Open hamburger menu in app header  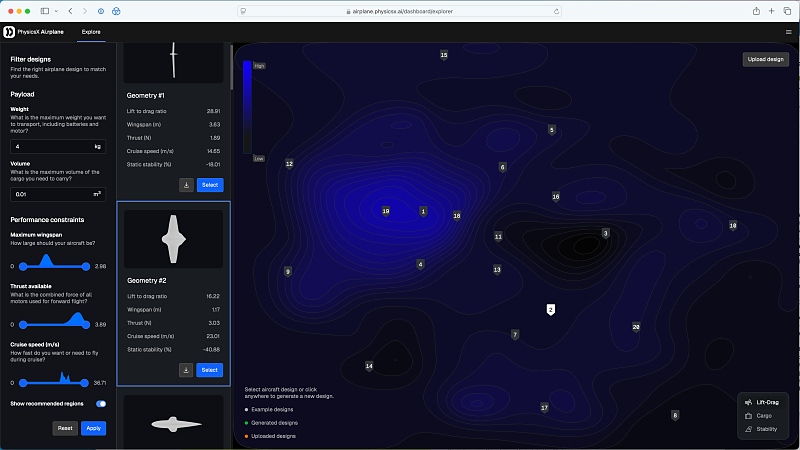(788, 32)
